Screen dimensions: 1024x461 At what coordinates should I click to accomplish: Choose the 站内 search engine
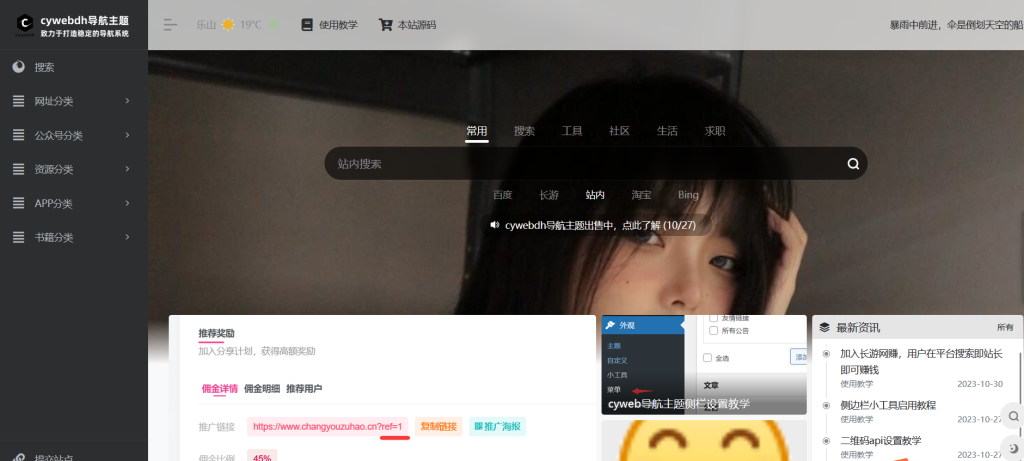[595, 195]
